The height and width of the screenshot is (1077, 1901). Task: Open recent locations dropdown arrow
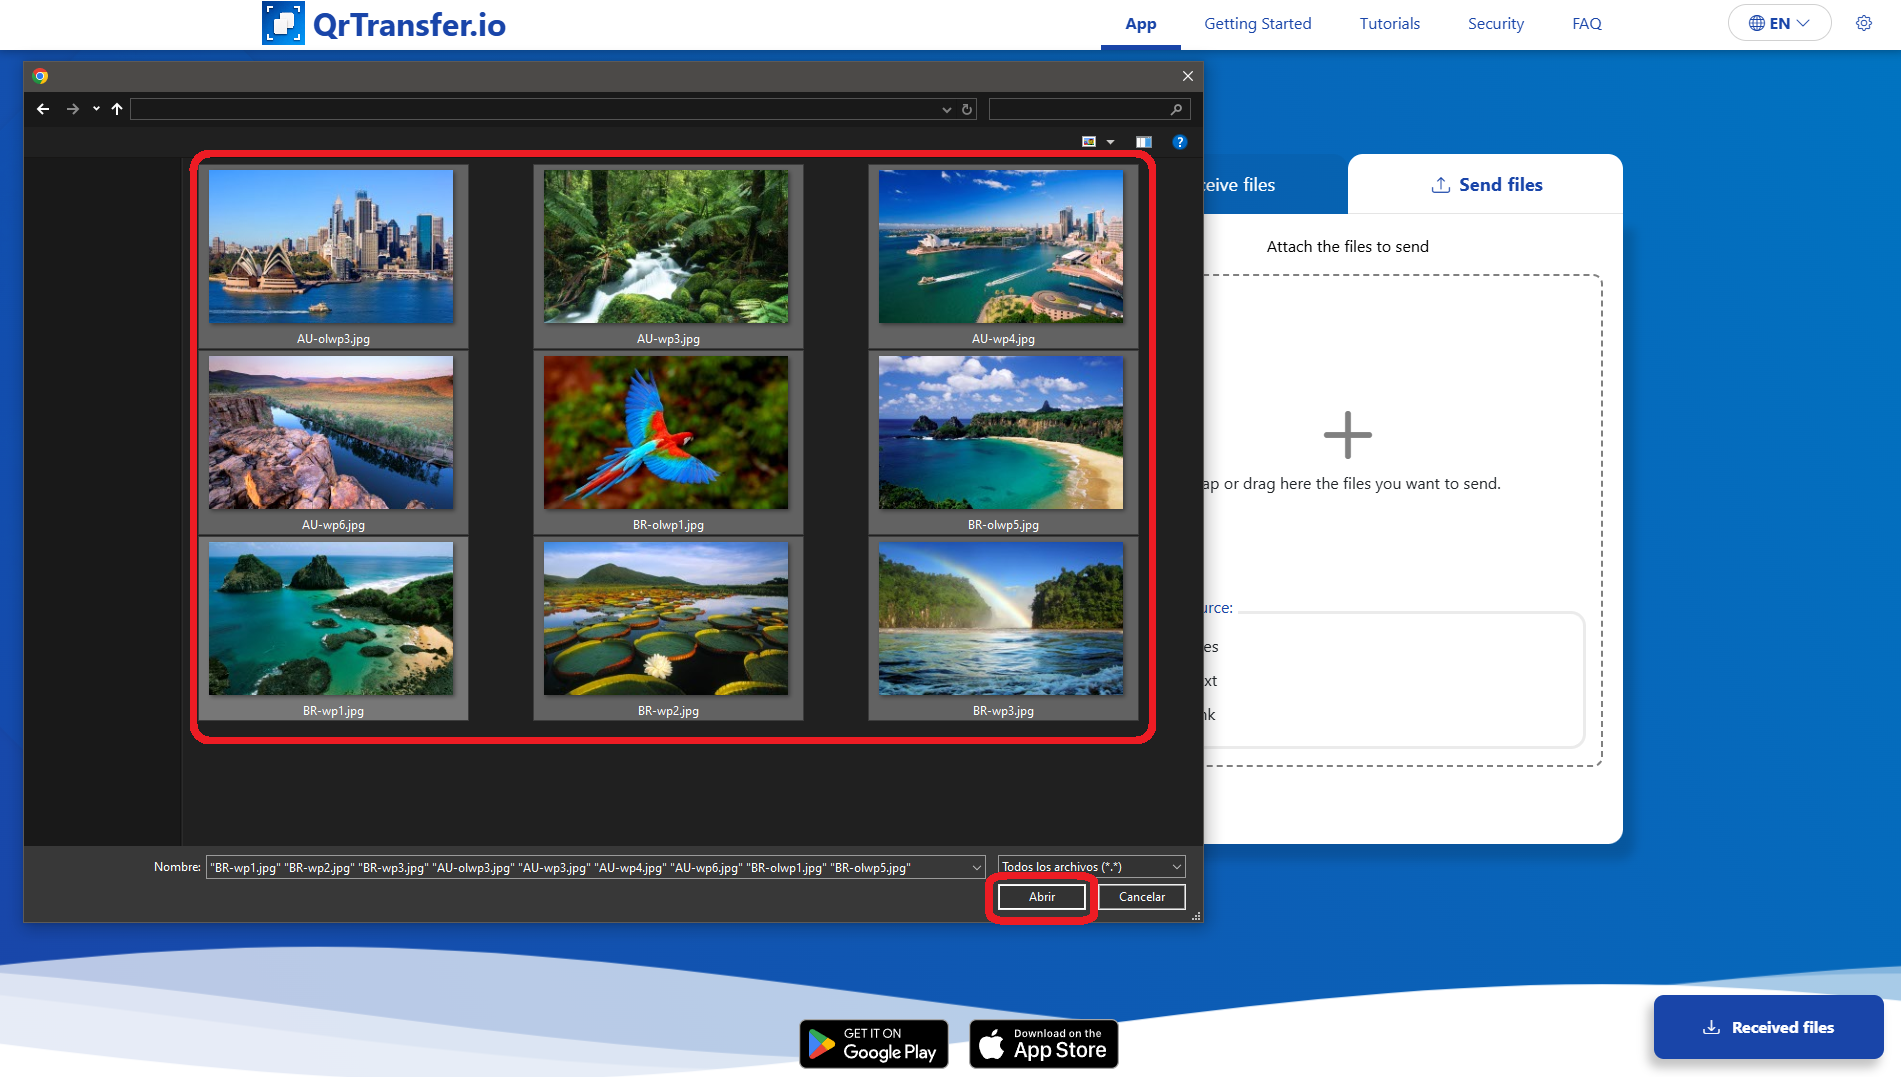coord(96,109)
